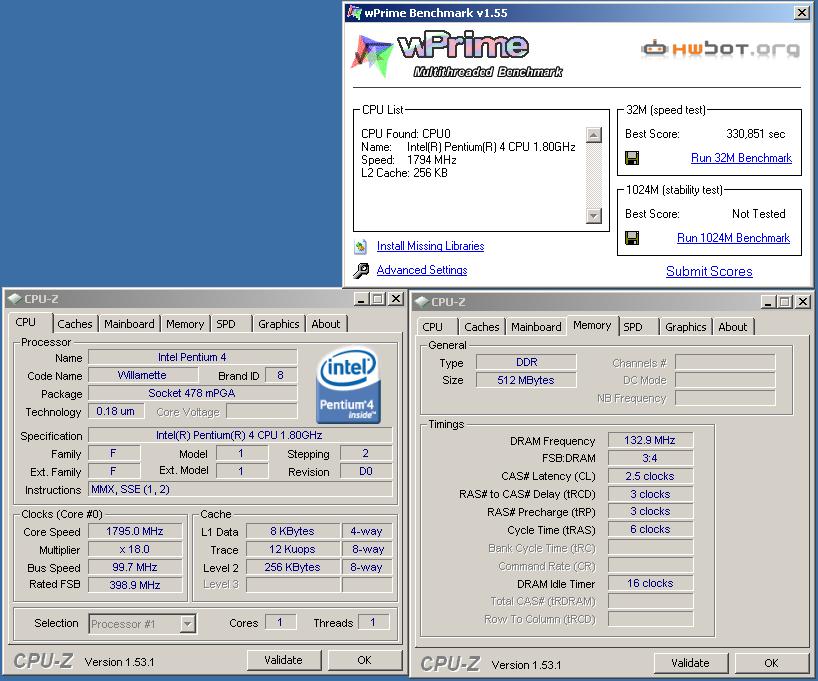Click the wPrime logo icon
The height and width of the screenshot is (681, 818).
click(371, 56)
